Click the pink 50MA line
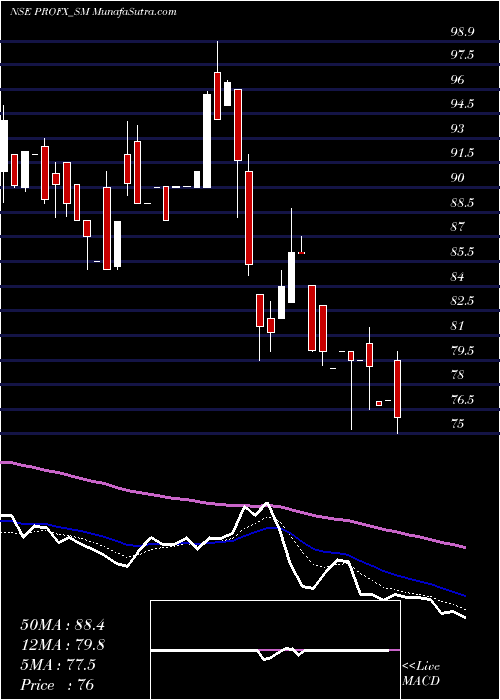This screenshot has width=500, height=700. [x=232, y=504]
